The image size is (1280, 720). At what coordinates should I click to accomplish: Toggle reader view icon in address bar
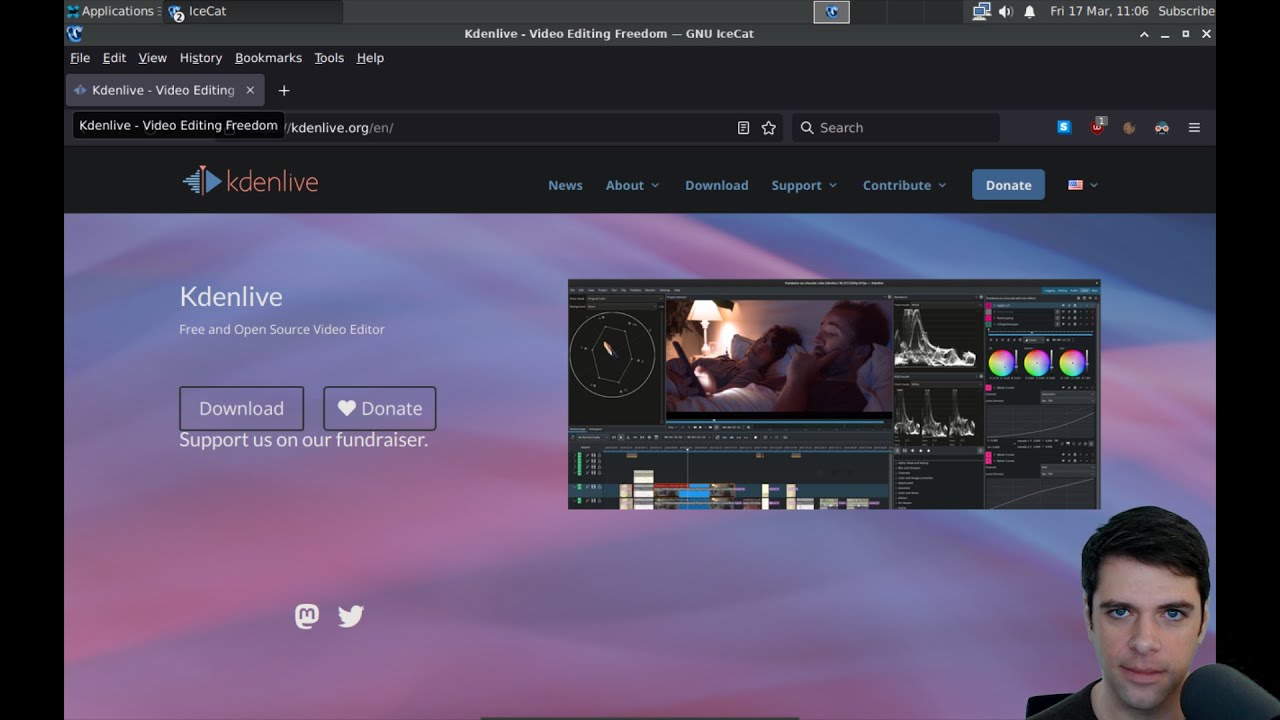click(x=743, y=128)
